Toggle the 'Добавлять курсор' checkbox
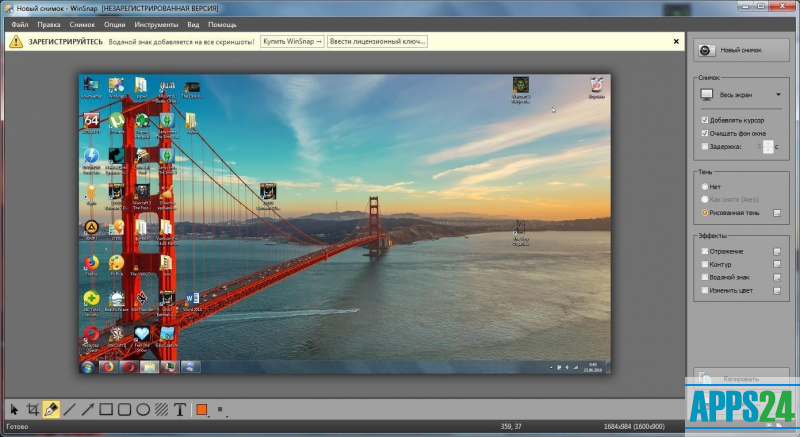The width and height of the screenshot is (800, 437). coord(705,119)
